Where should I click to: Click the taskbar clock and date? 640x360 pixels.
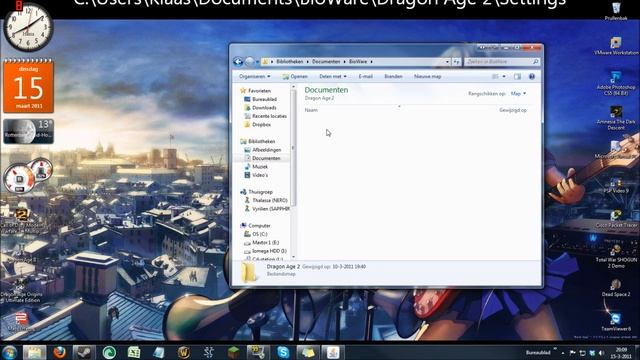pyautogui.click(x=622, y=353)
